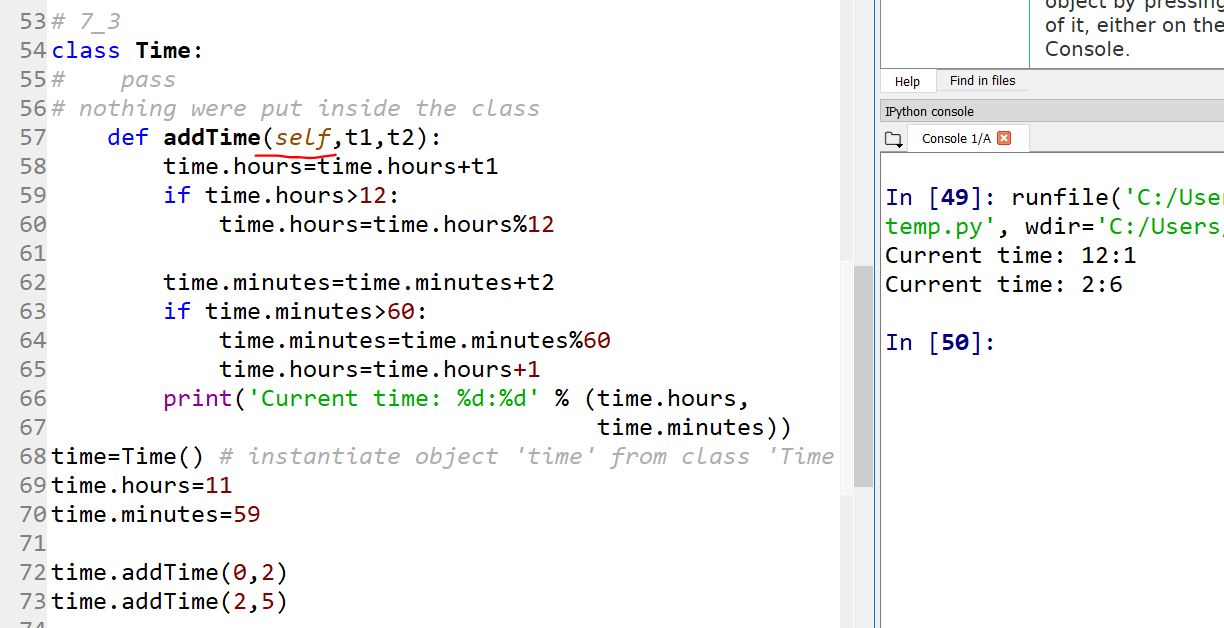The width and height of the screenshot is (1224, 628).
Task: Click the In [49] runfile command
Action: click(1050, 198)
